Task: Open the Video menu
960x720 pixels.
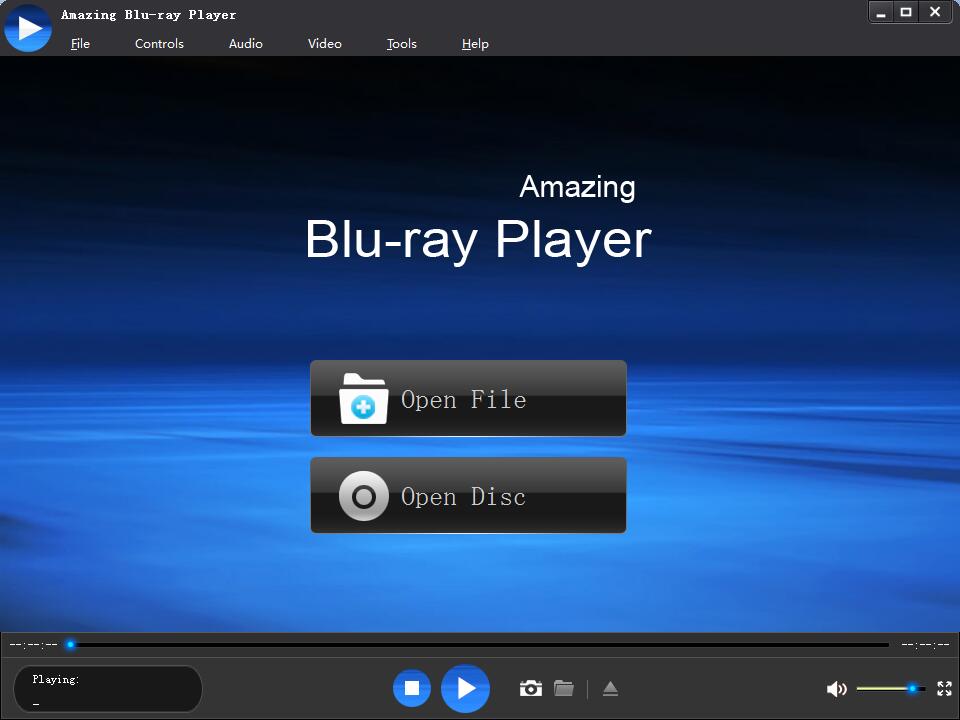Action: (x=324, y=43)
